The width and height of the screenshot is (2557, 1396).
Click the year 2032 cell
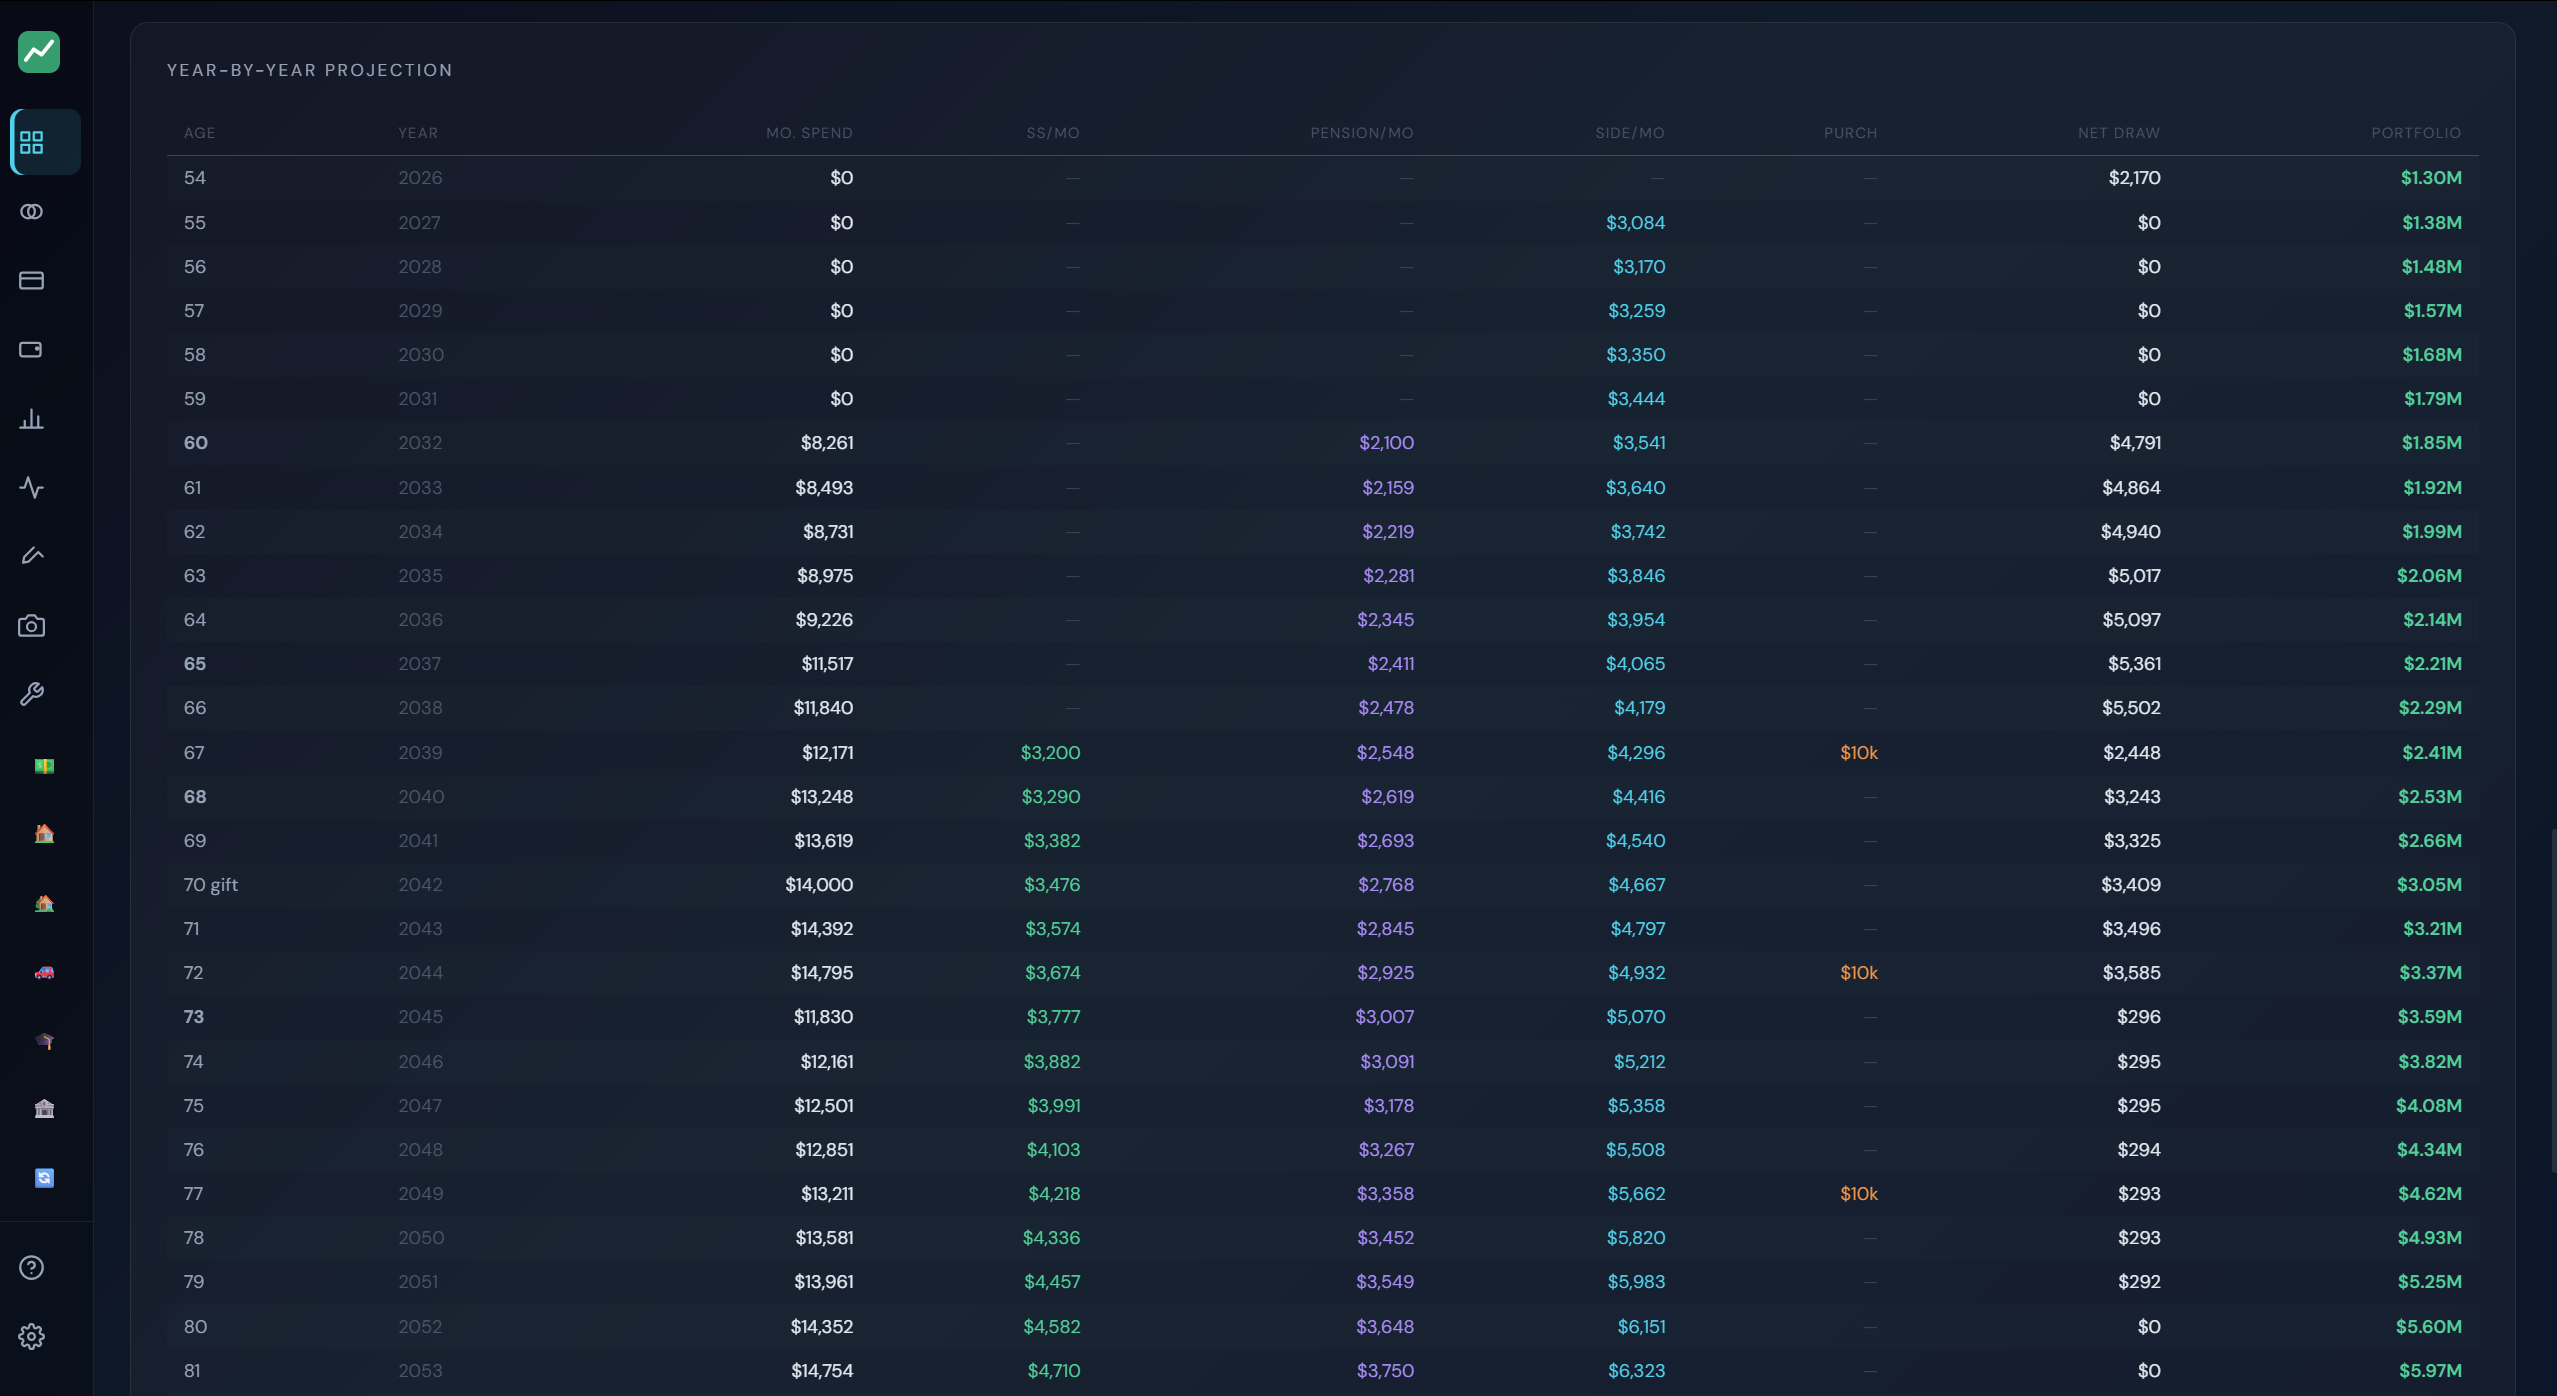(420, 443)
